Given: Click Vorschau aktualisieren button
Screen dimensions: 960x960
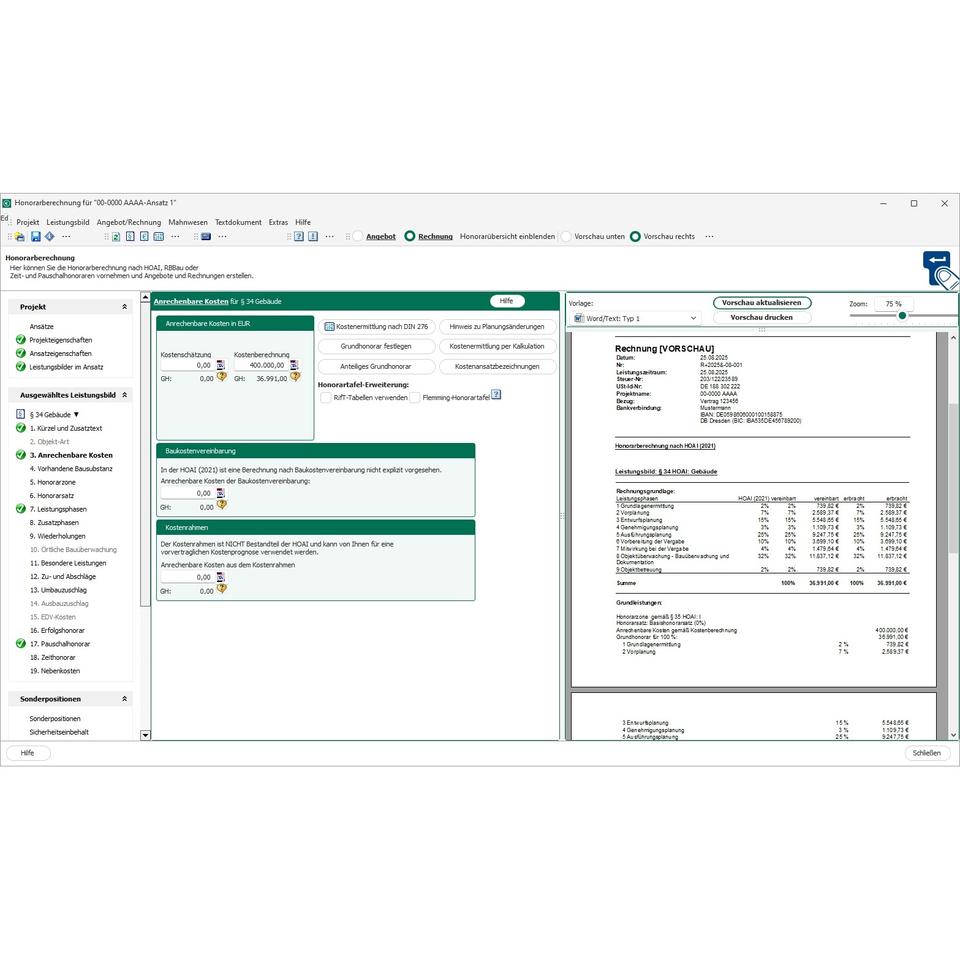Looking at the screenshot, I should pos(762,303).
